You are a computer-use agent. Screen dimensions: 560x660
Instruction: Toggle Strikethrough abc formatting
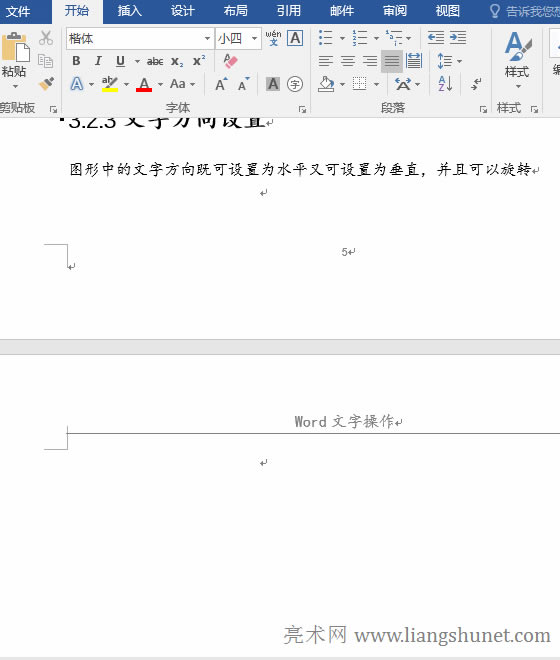(x=155, y=61)
